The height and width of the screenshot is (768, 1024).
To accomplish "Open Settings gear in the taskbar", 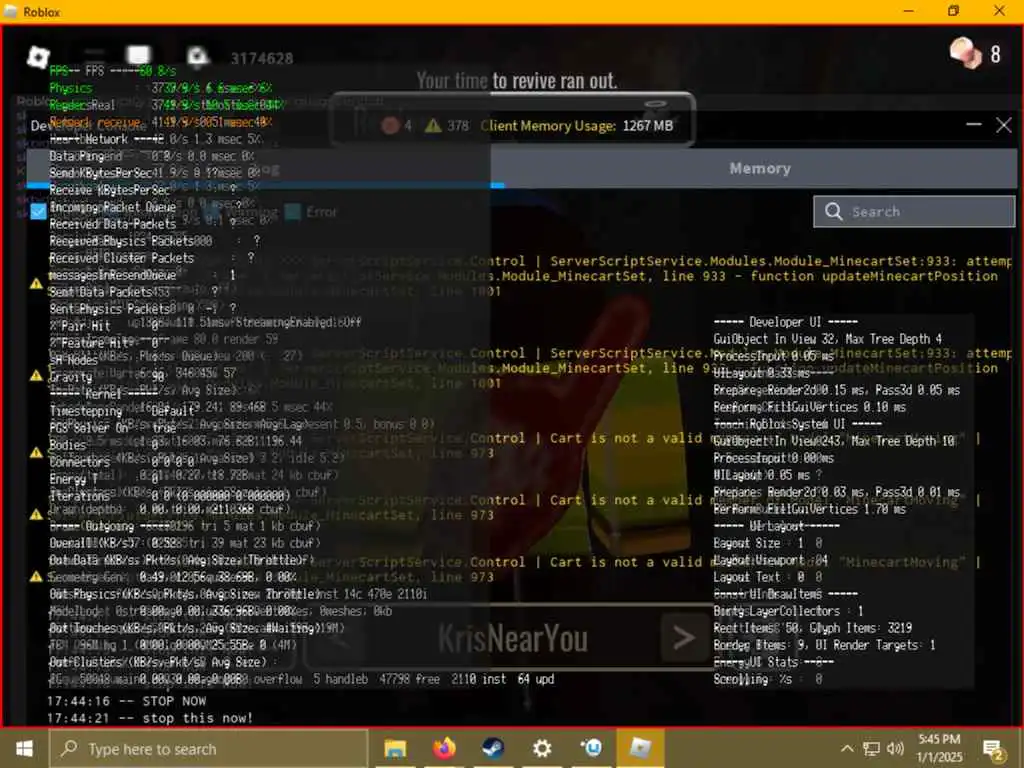I will pos(542,748).
